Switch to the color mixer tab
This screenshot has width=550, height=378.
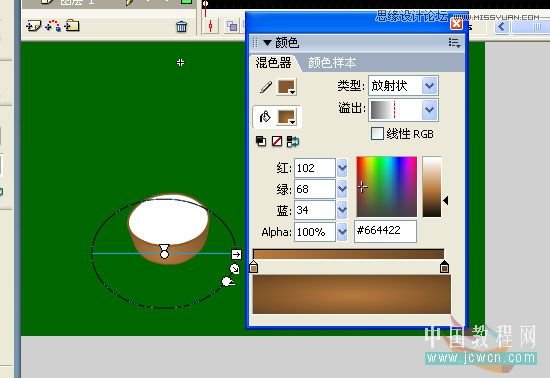[x=273, y=63]
